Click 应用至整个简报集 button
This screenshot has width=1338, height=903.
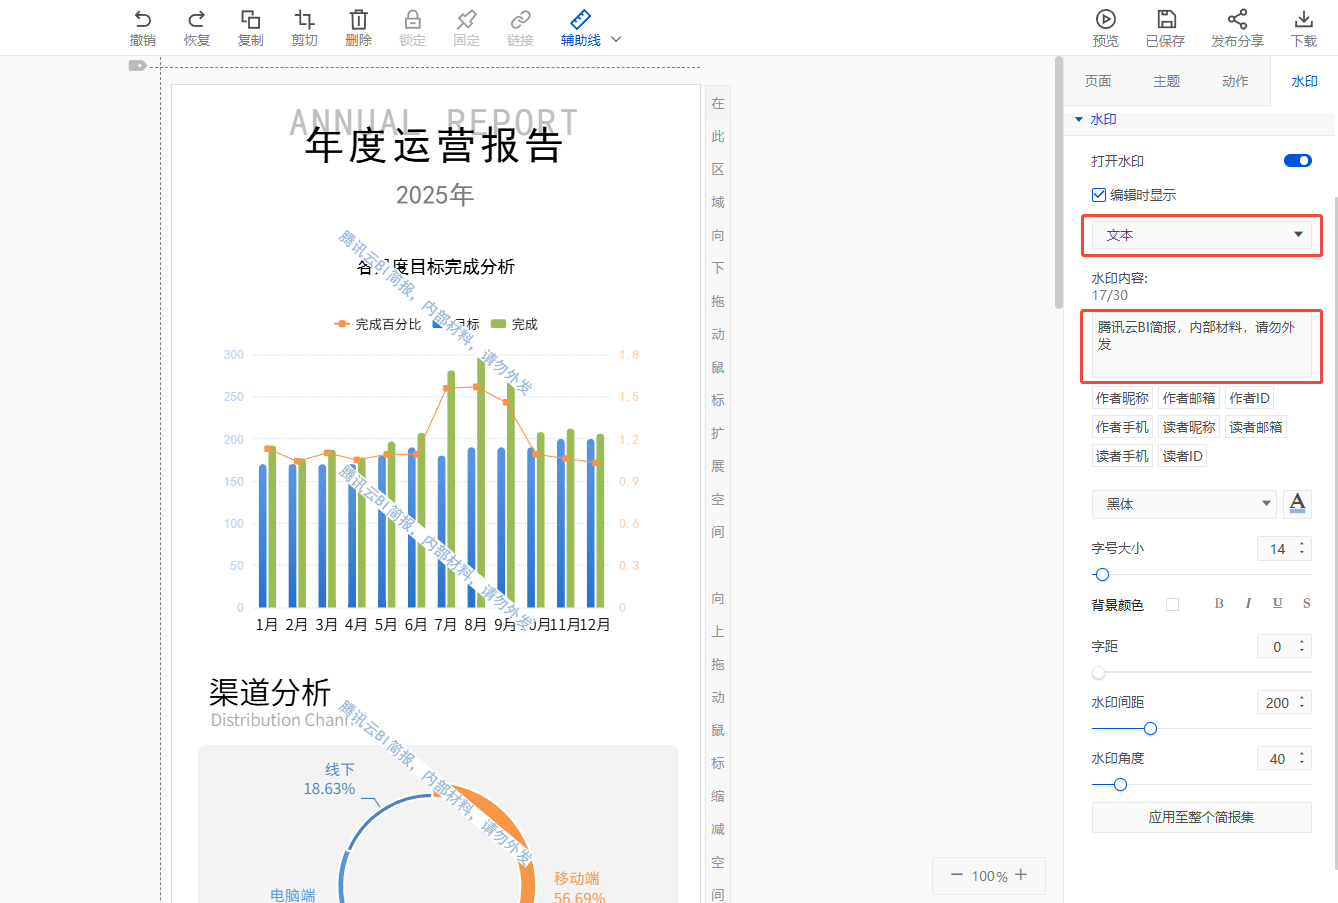point(1201,817)
